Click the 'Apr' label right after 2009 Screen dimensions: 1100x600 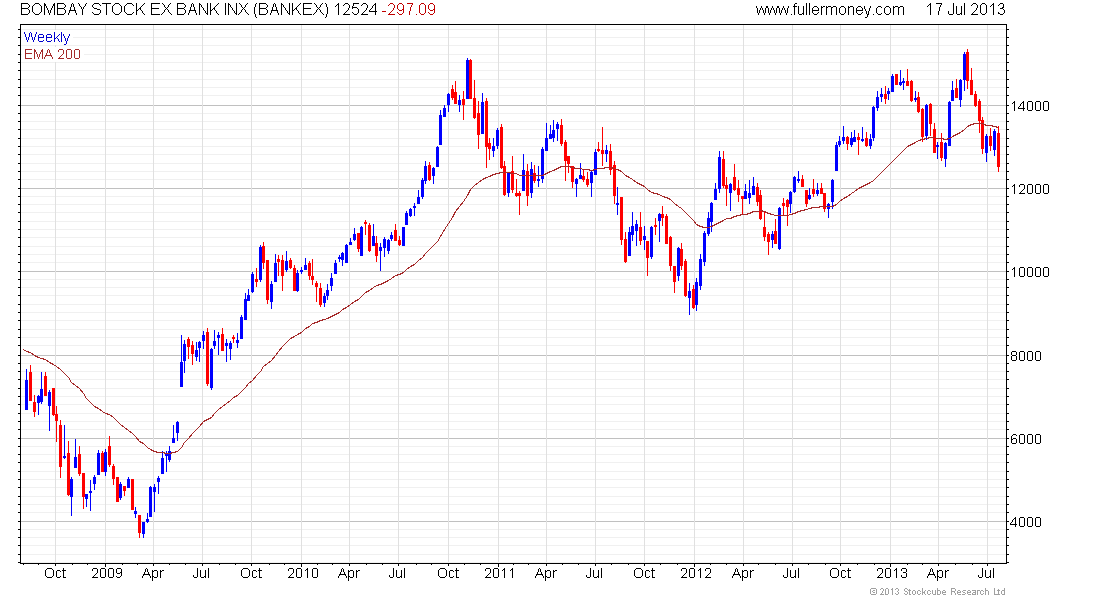[153, 573]
